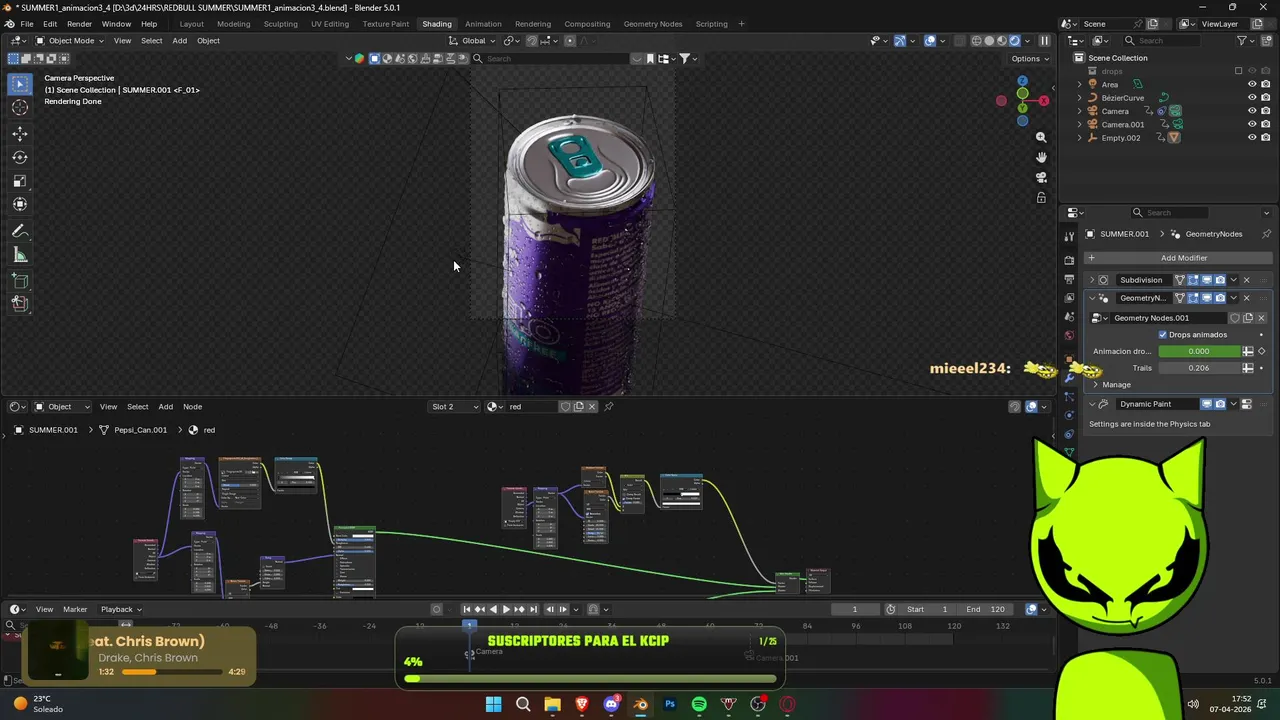Jump to the timeline end frame

(x=533, y=609)
